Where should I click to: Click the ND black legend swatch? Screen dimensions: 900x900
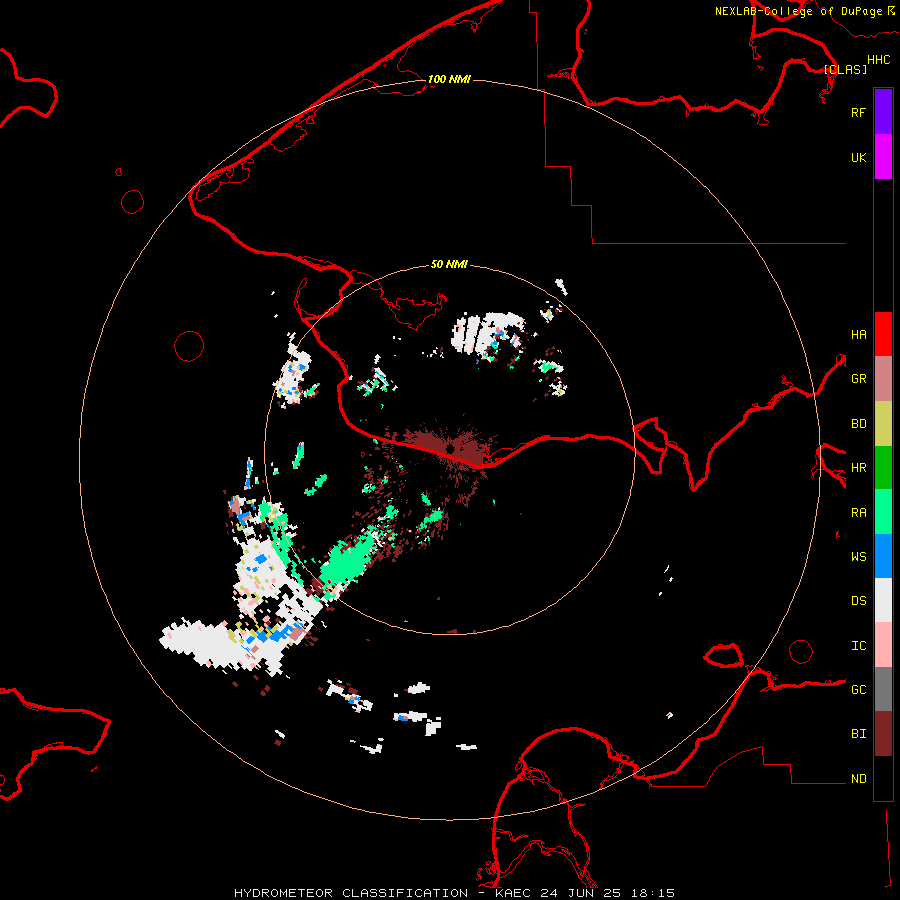click(x=883, y=778)
